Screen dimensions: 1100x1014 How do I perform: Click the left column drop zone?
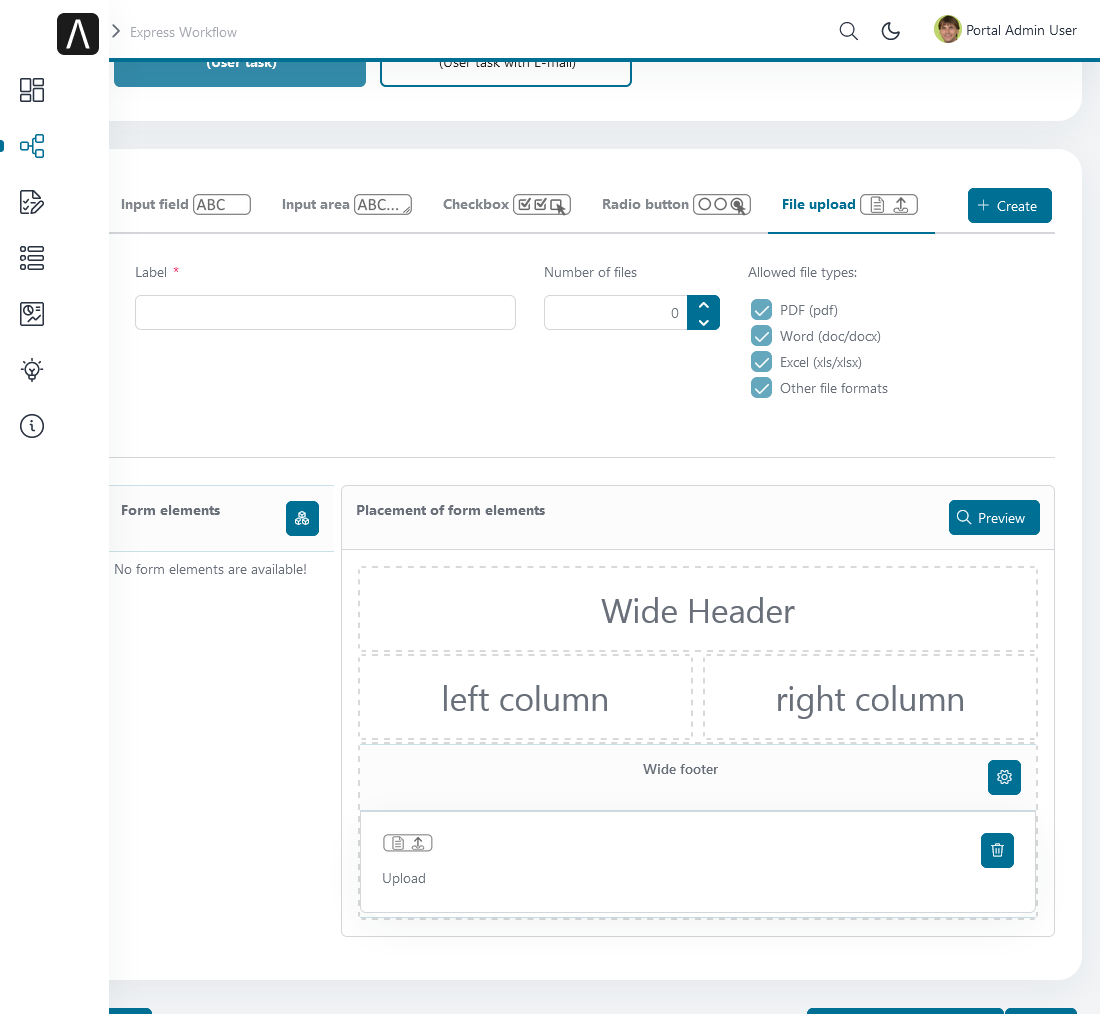525,698
